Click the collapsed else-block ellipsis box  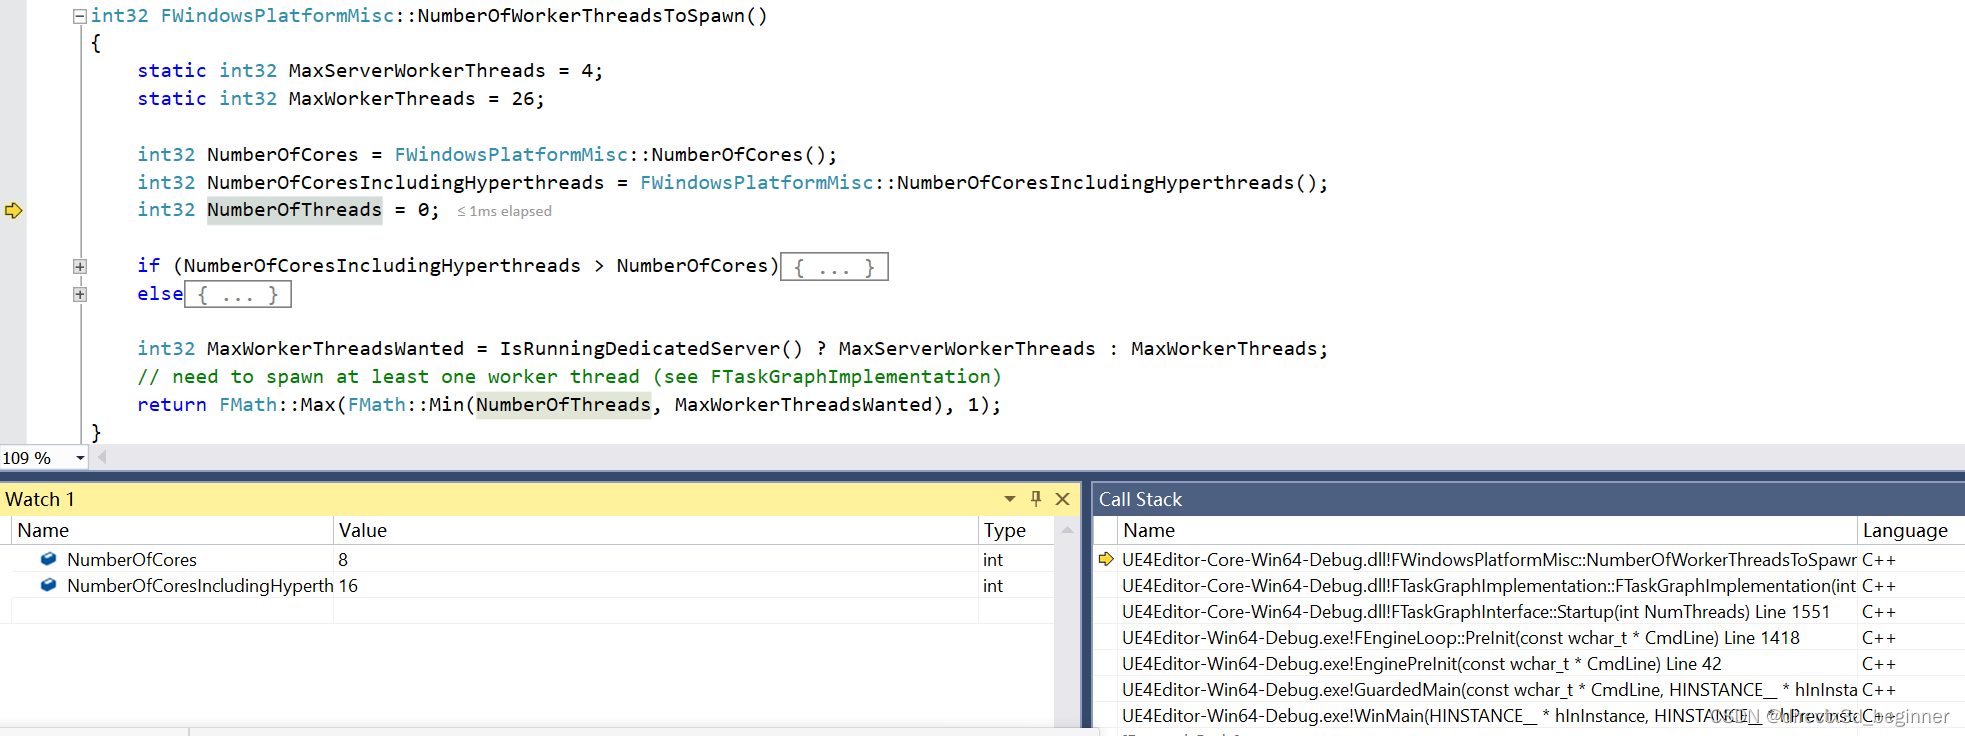[x=238, y=295]
